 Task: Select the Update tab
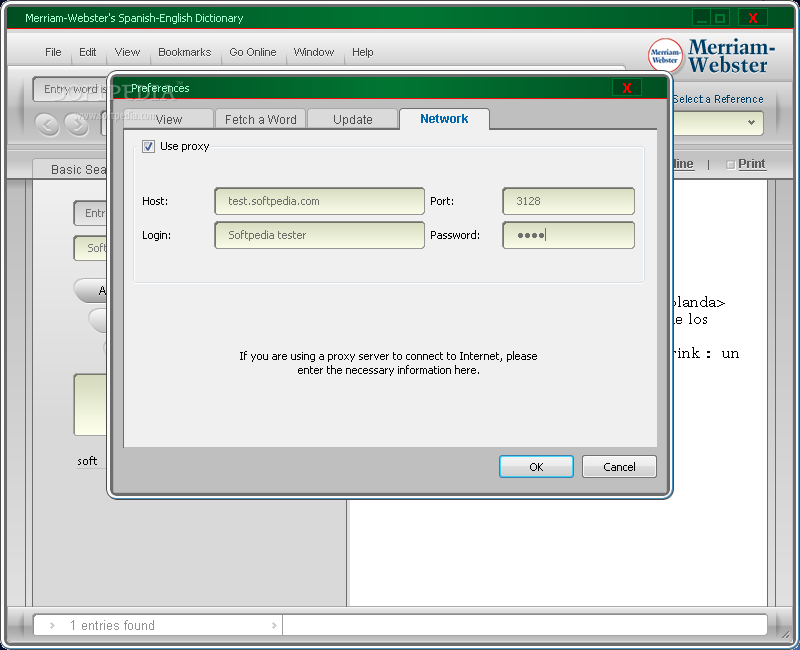[353, 119]
